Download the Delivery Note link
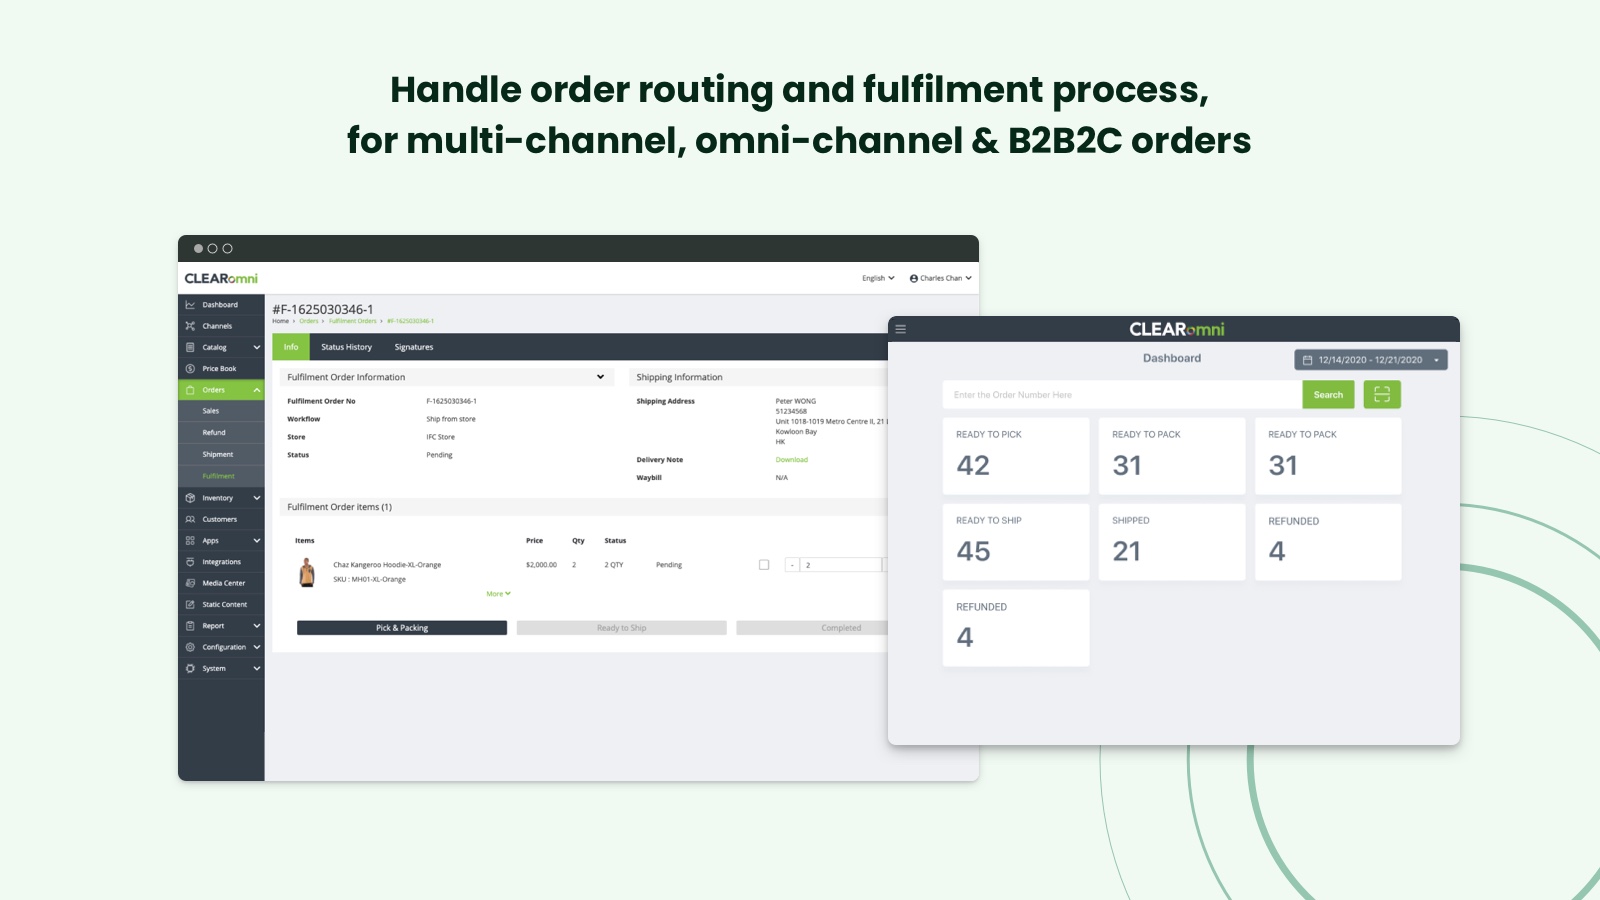The width and height of the screenshot is (1600, 900). pos(792,460)
